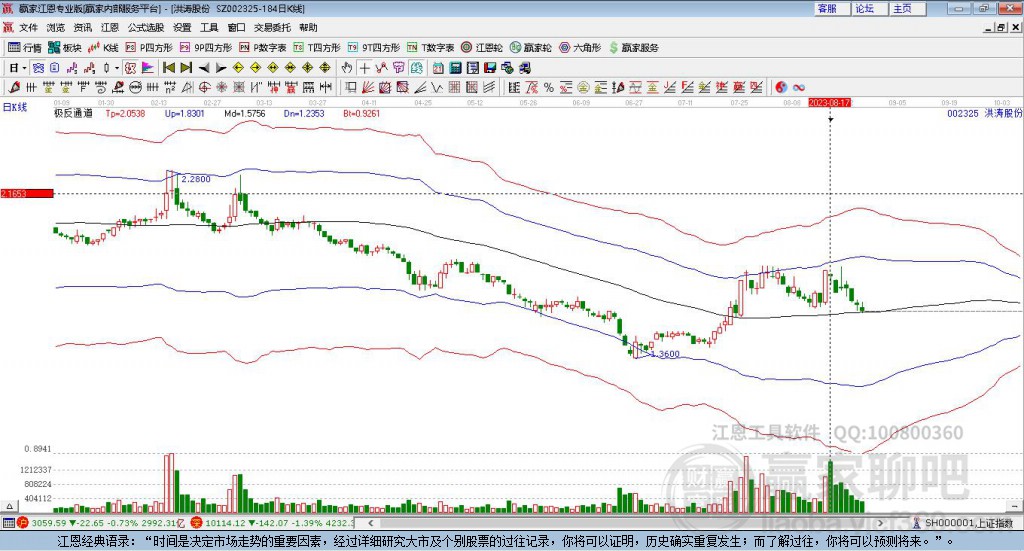
Task: Select the red pencil drawing tool
Action: tap(14, 87)
